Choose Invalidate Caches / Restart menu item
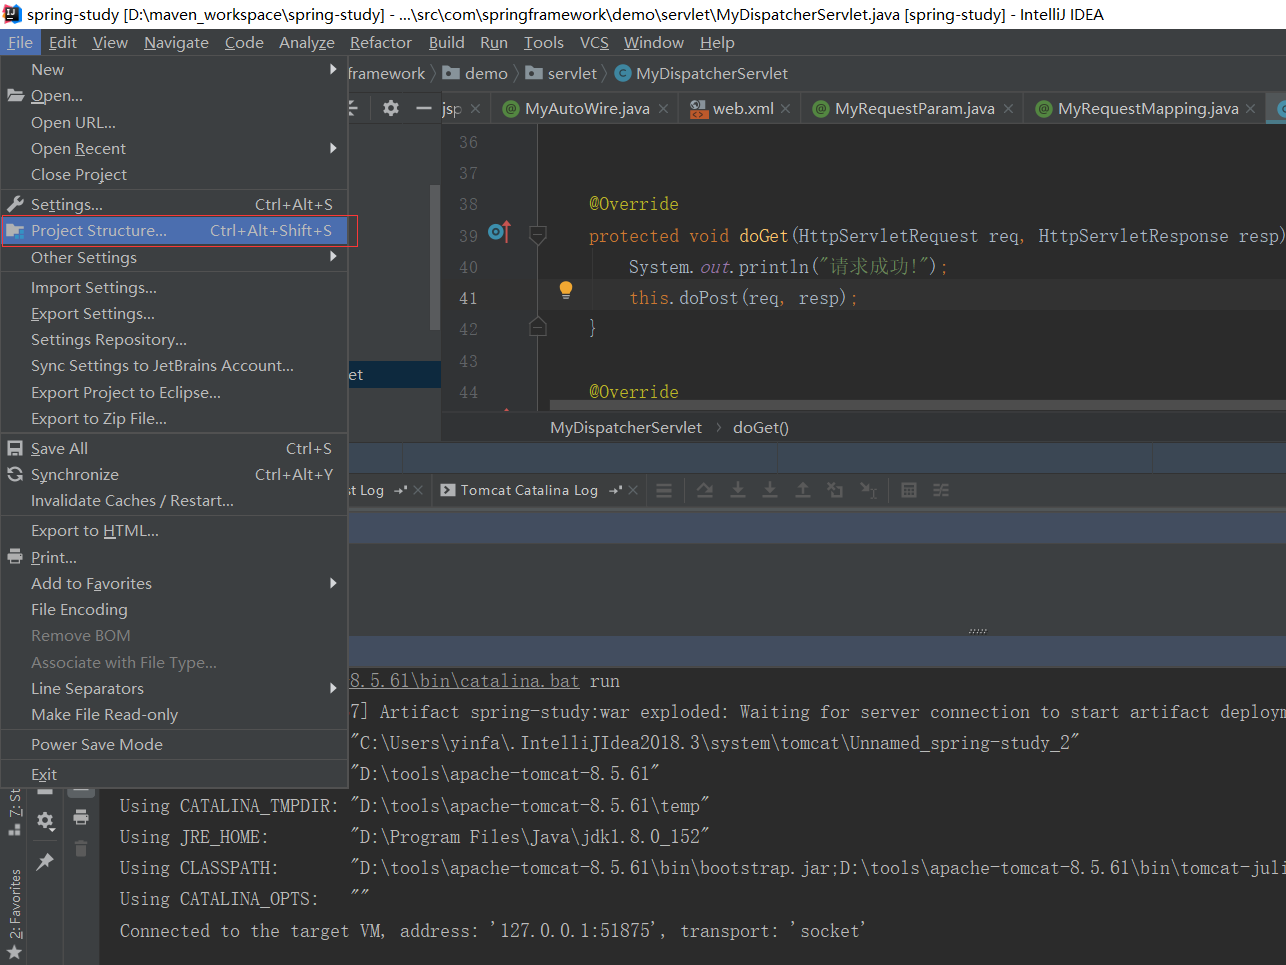This screenshot has width=1286, height=965. point(174,500)
